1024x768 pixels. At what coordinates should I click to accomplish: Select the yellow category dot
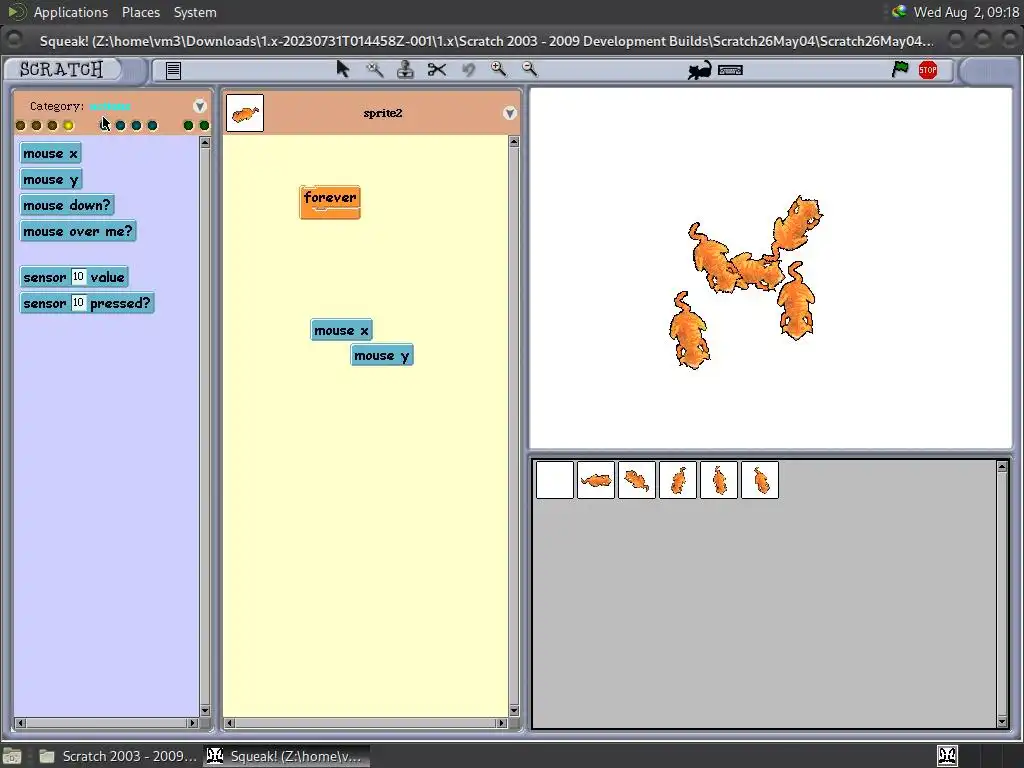68,125
